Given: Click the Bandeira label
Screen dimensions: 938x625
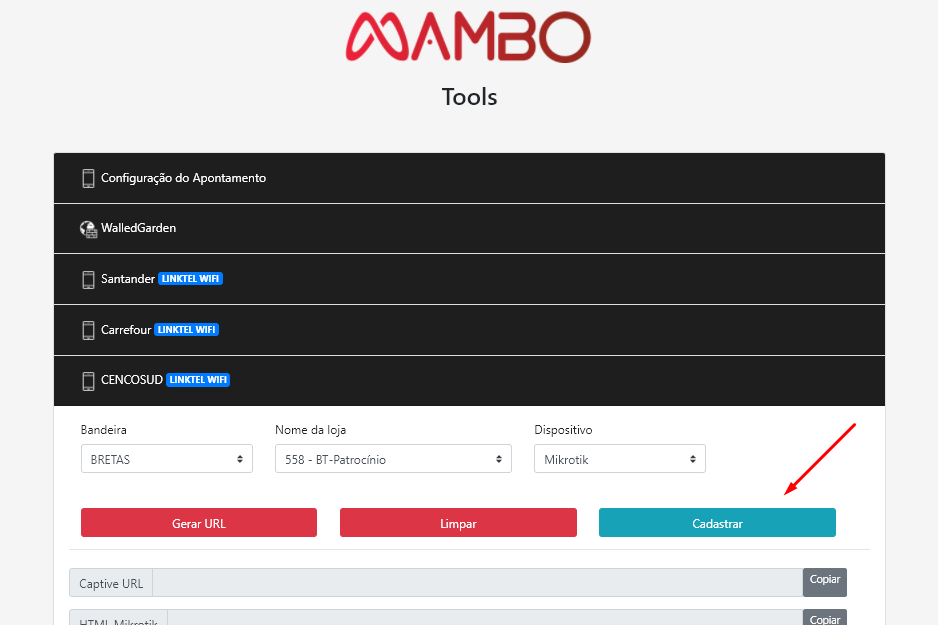Looking at the screenshot, I should point(103,429).
